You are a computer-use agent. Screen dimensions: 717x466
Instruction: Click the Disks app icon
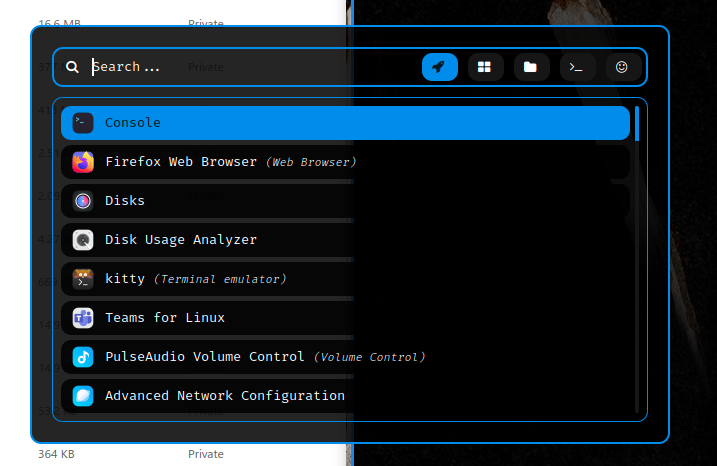(83, 201)
